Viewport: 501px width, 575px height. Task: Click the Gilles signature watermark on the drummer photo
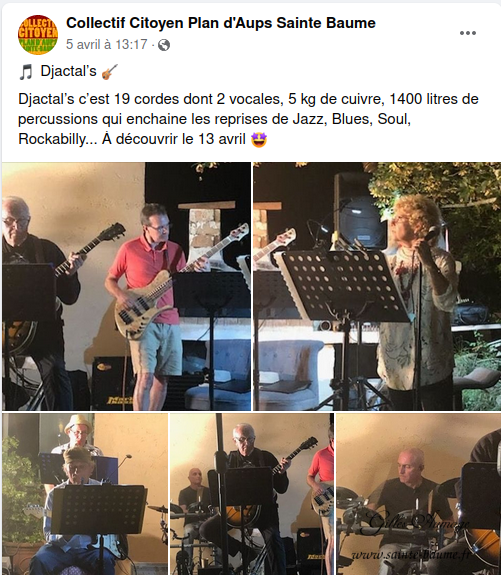pos(418,523)
